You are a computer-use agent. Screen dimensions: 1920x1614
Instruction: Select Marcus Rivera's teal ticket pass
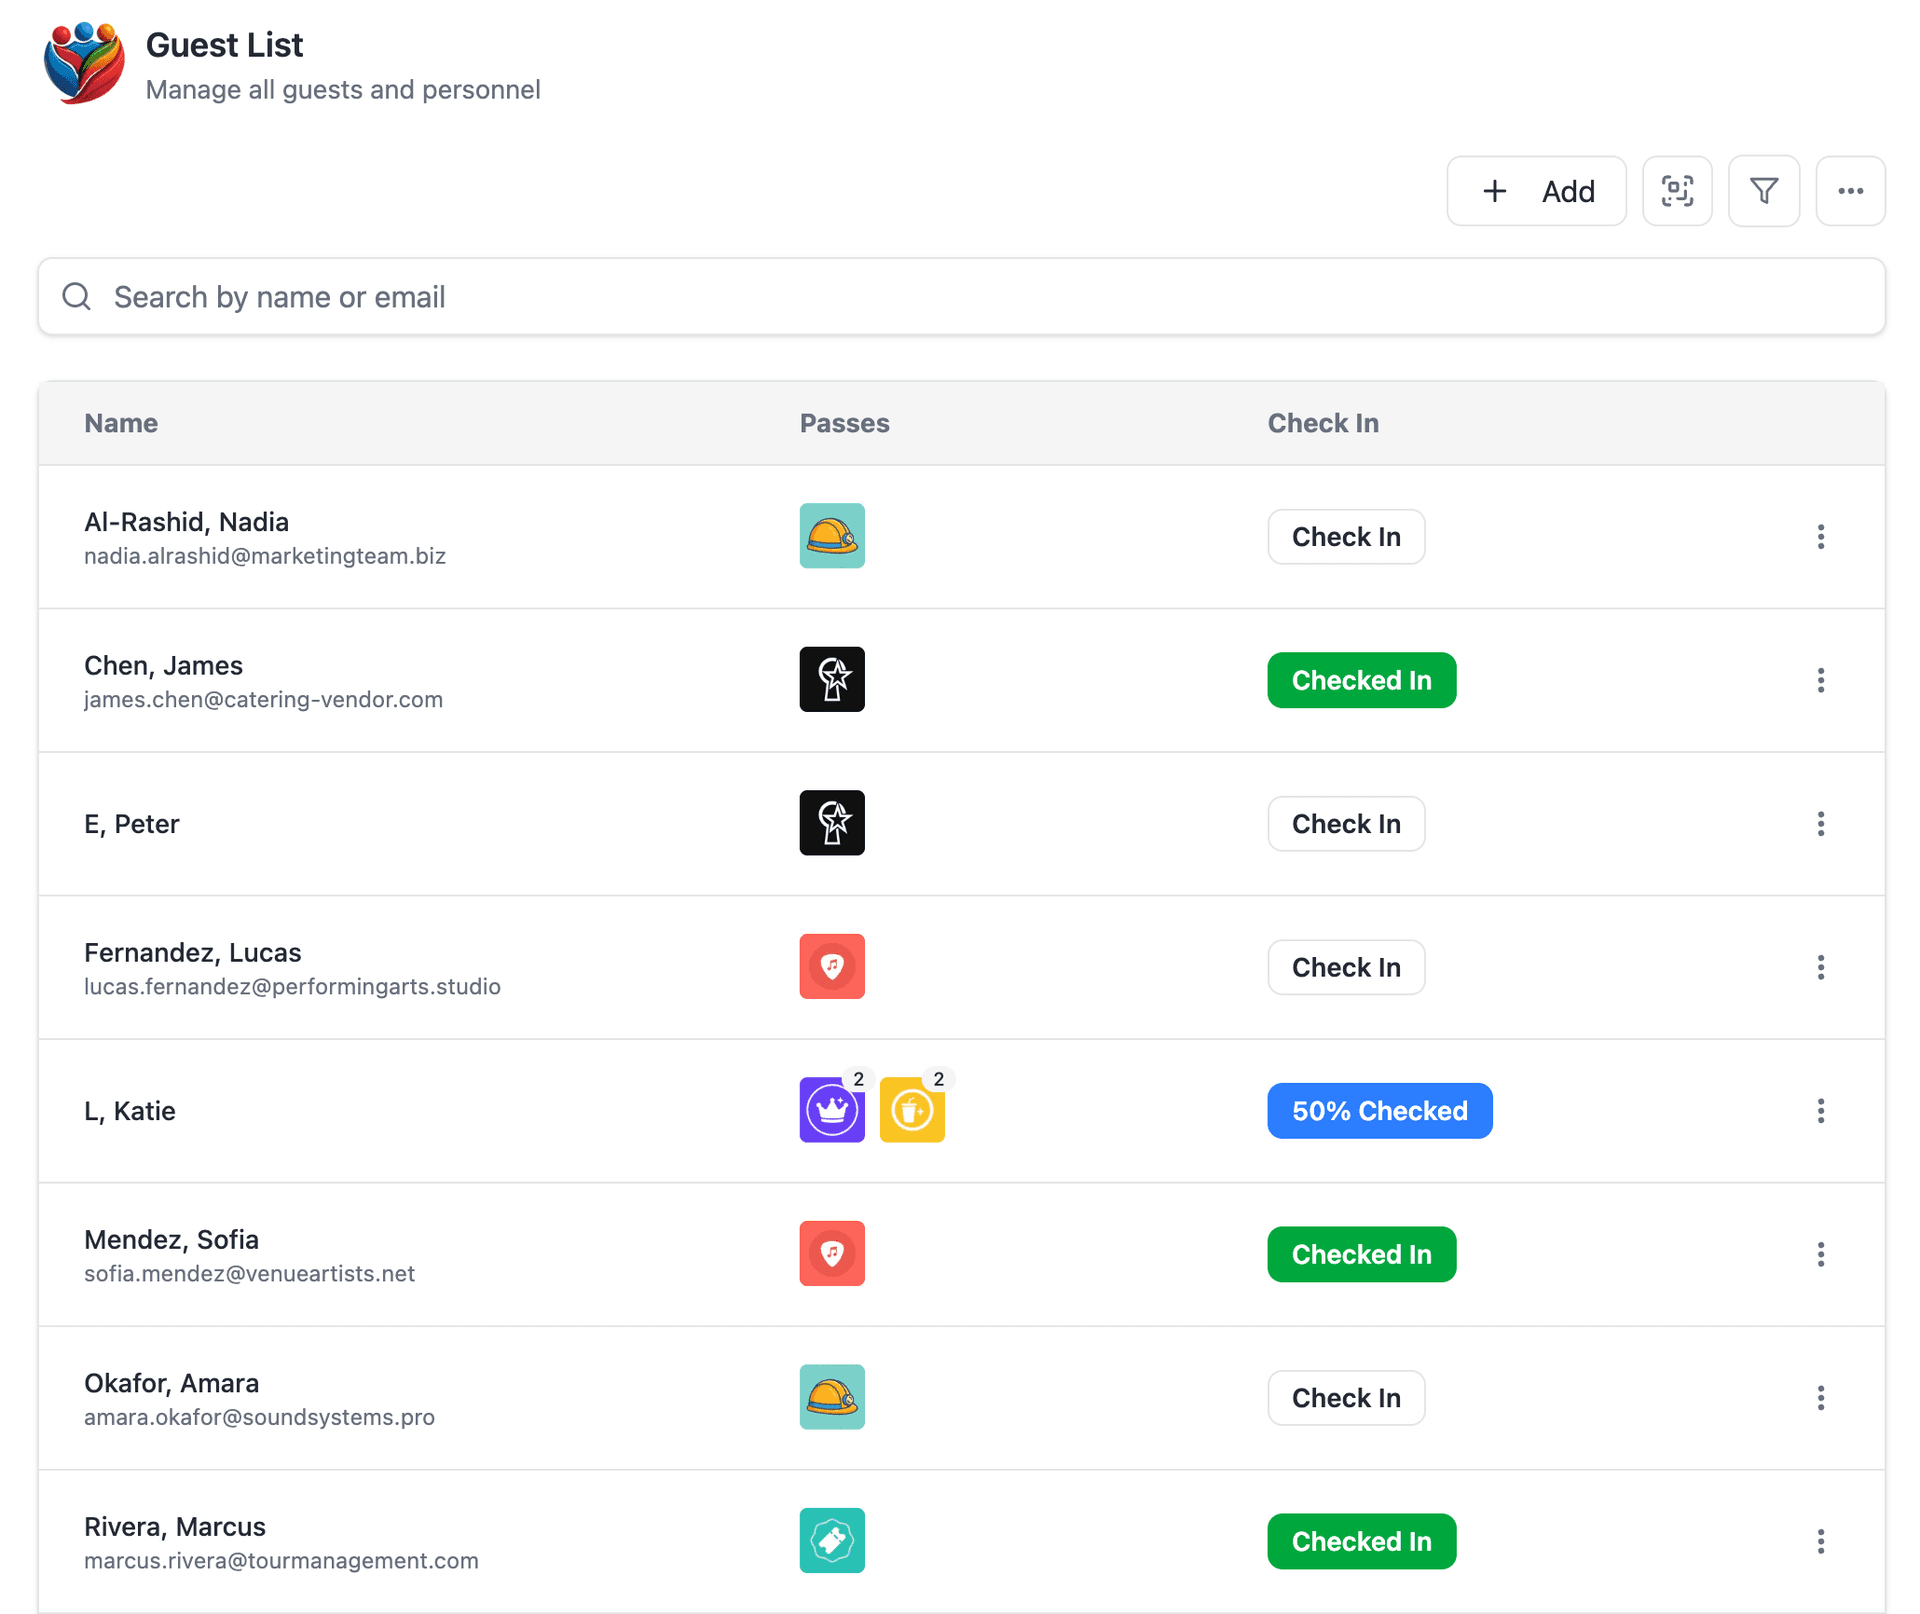832,1540
